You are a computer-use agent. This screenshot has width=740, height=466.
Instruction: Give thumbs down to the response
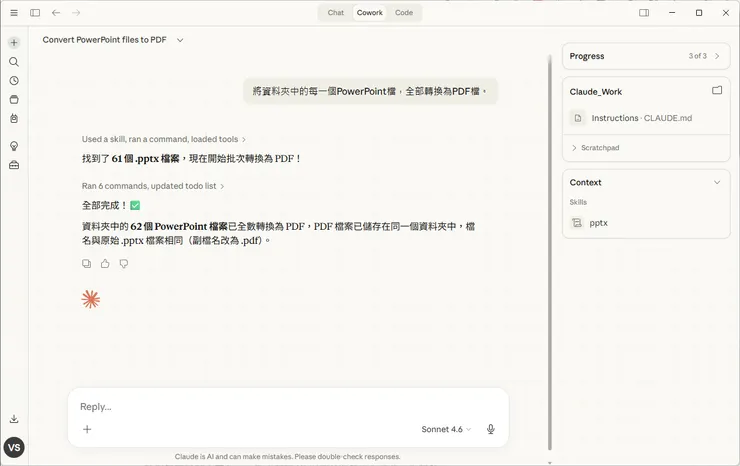[x=124, y=263]
